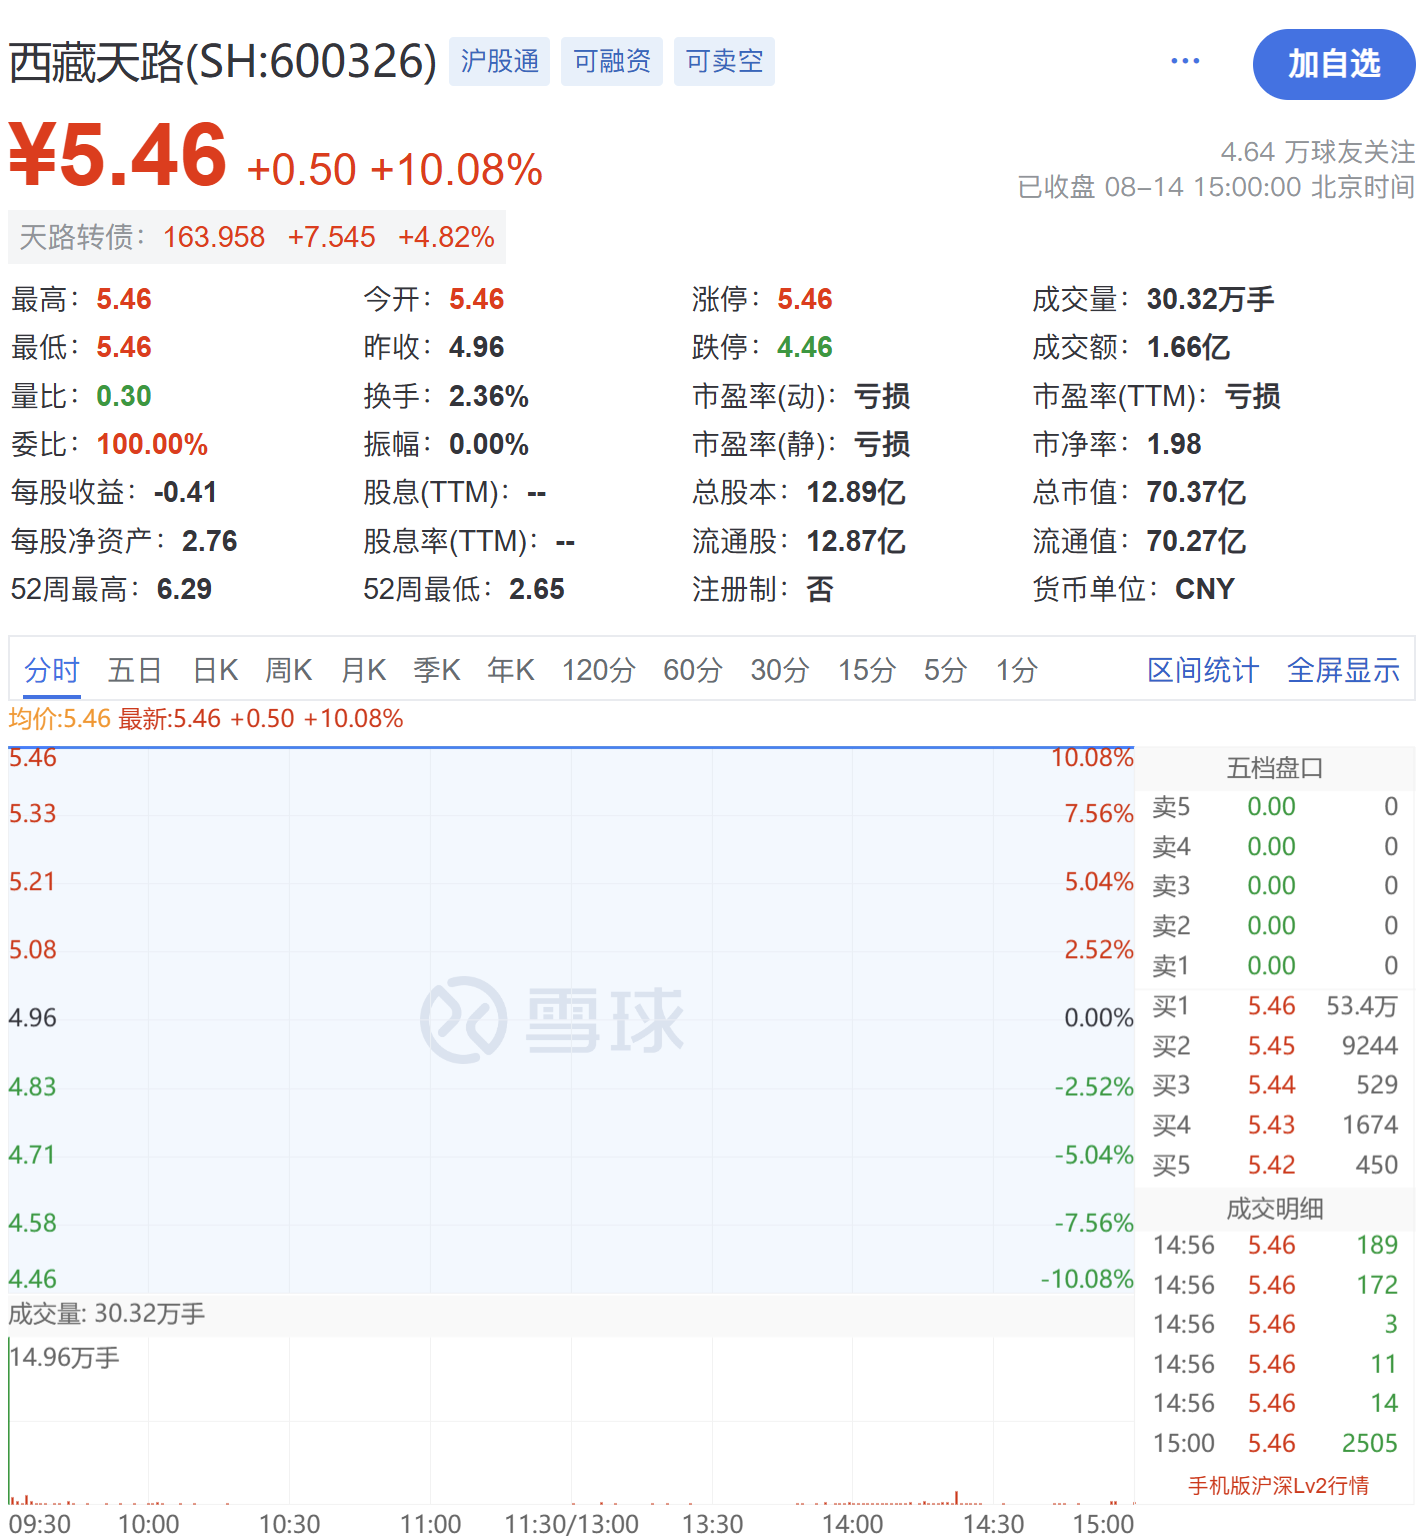The image size is (1420, 1537).
Task: Select the 可融资 tag
Action: pos(612,61)
